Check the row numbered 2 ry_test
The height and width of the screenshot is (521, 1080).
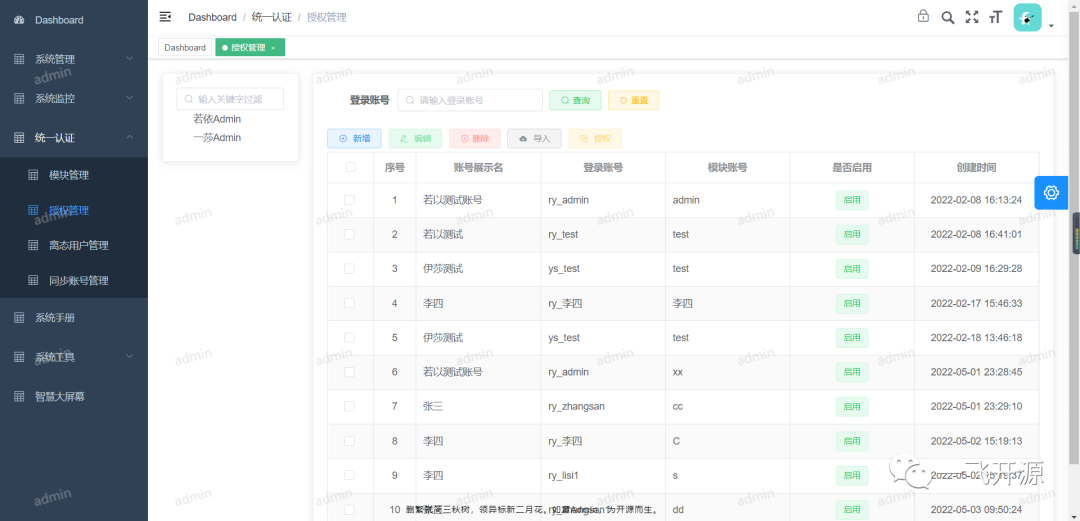pyautogui.click(x=349, y=234)
